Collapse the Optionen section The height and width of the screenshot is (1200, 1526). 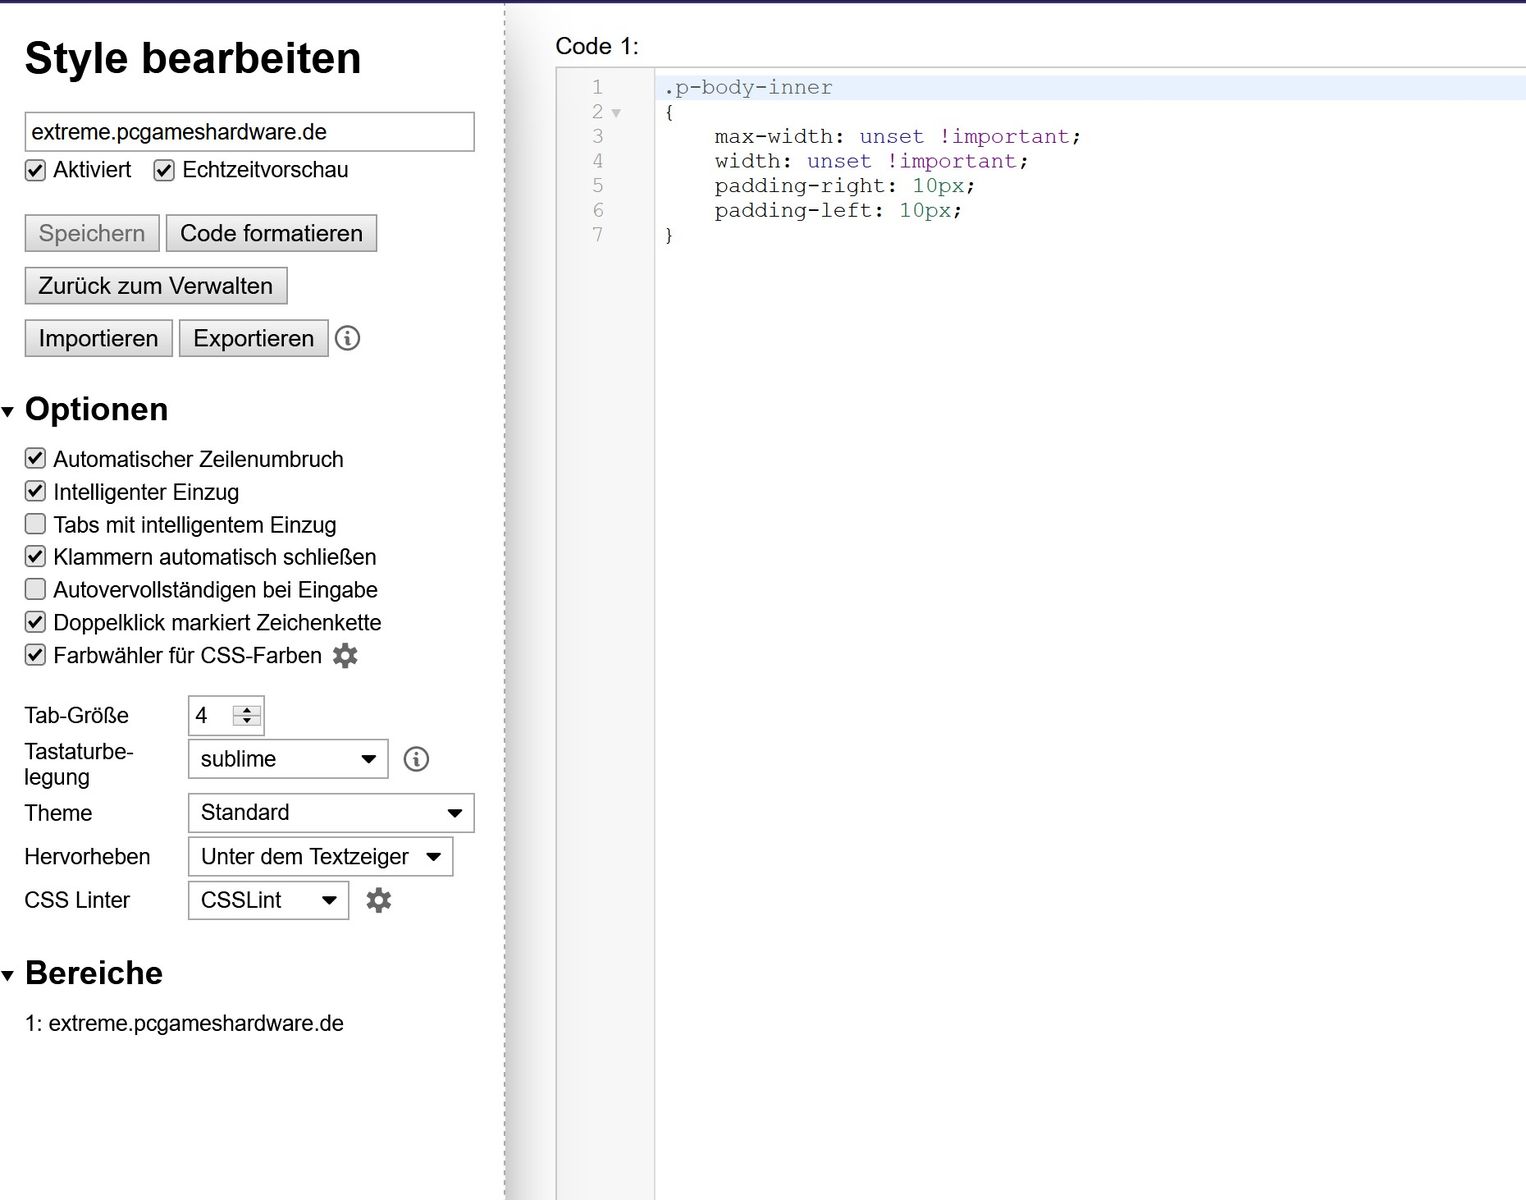pos(9,411)
